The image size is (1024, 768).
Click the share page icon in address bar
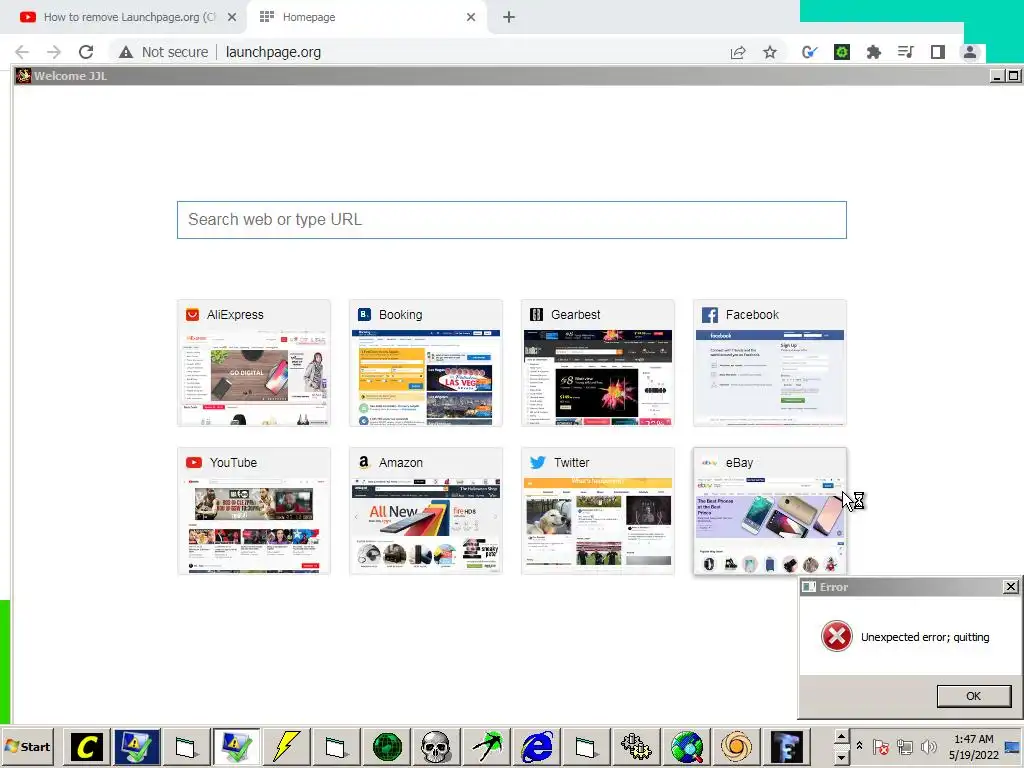pyautogui.click(x=738, y=52)
